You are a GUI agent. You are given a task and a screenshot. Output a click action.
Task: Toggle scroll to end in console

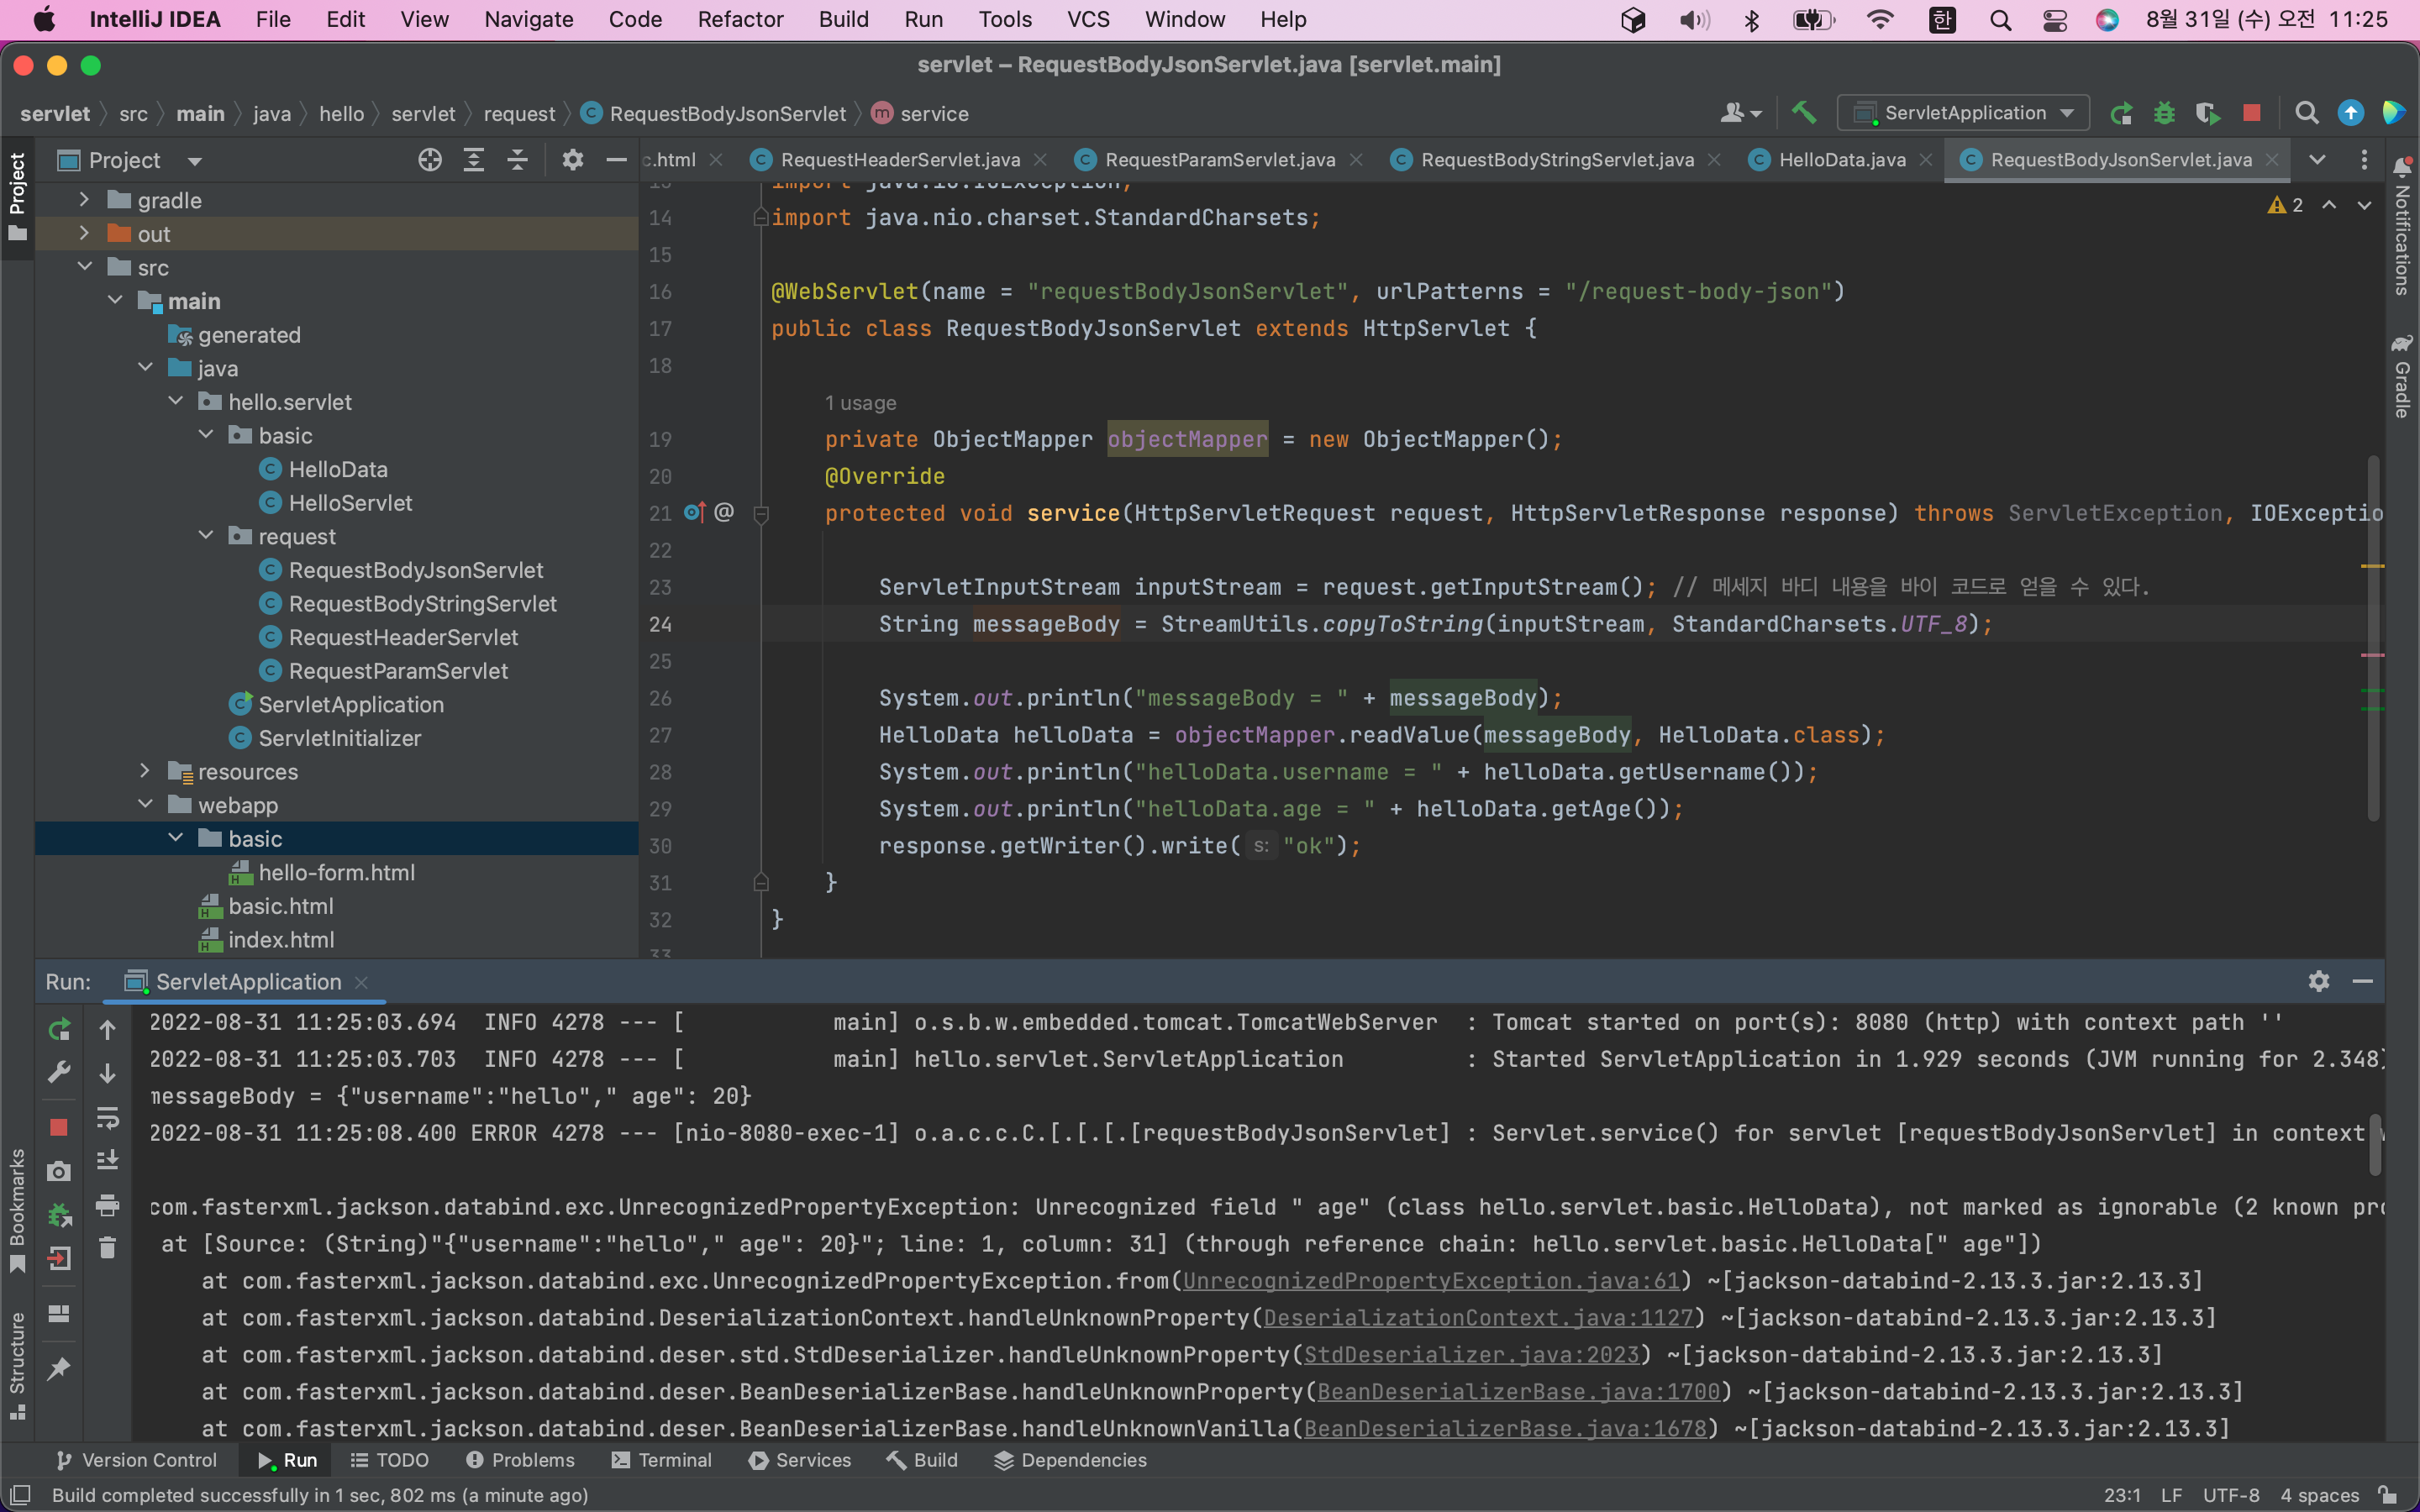pos(107,1160)
